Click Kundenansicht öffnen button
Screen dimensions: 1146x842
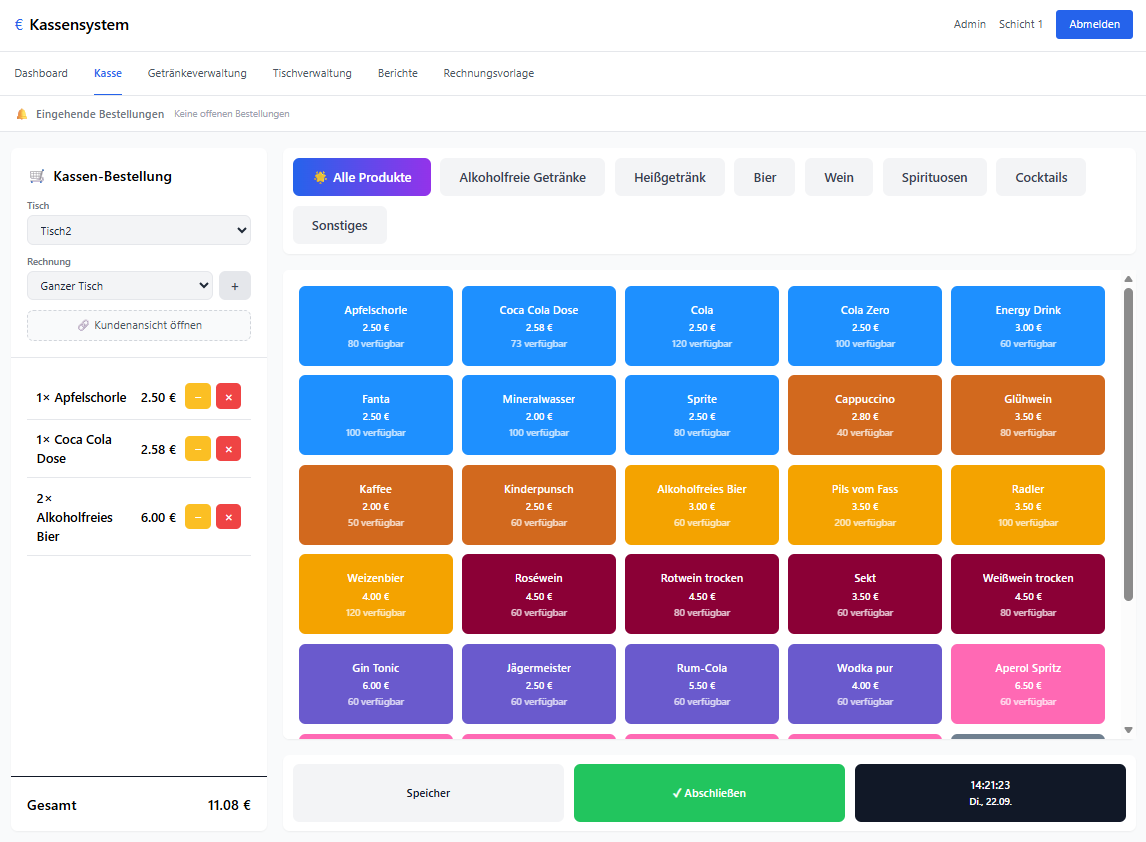click(139, 325)
